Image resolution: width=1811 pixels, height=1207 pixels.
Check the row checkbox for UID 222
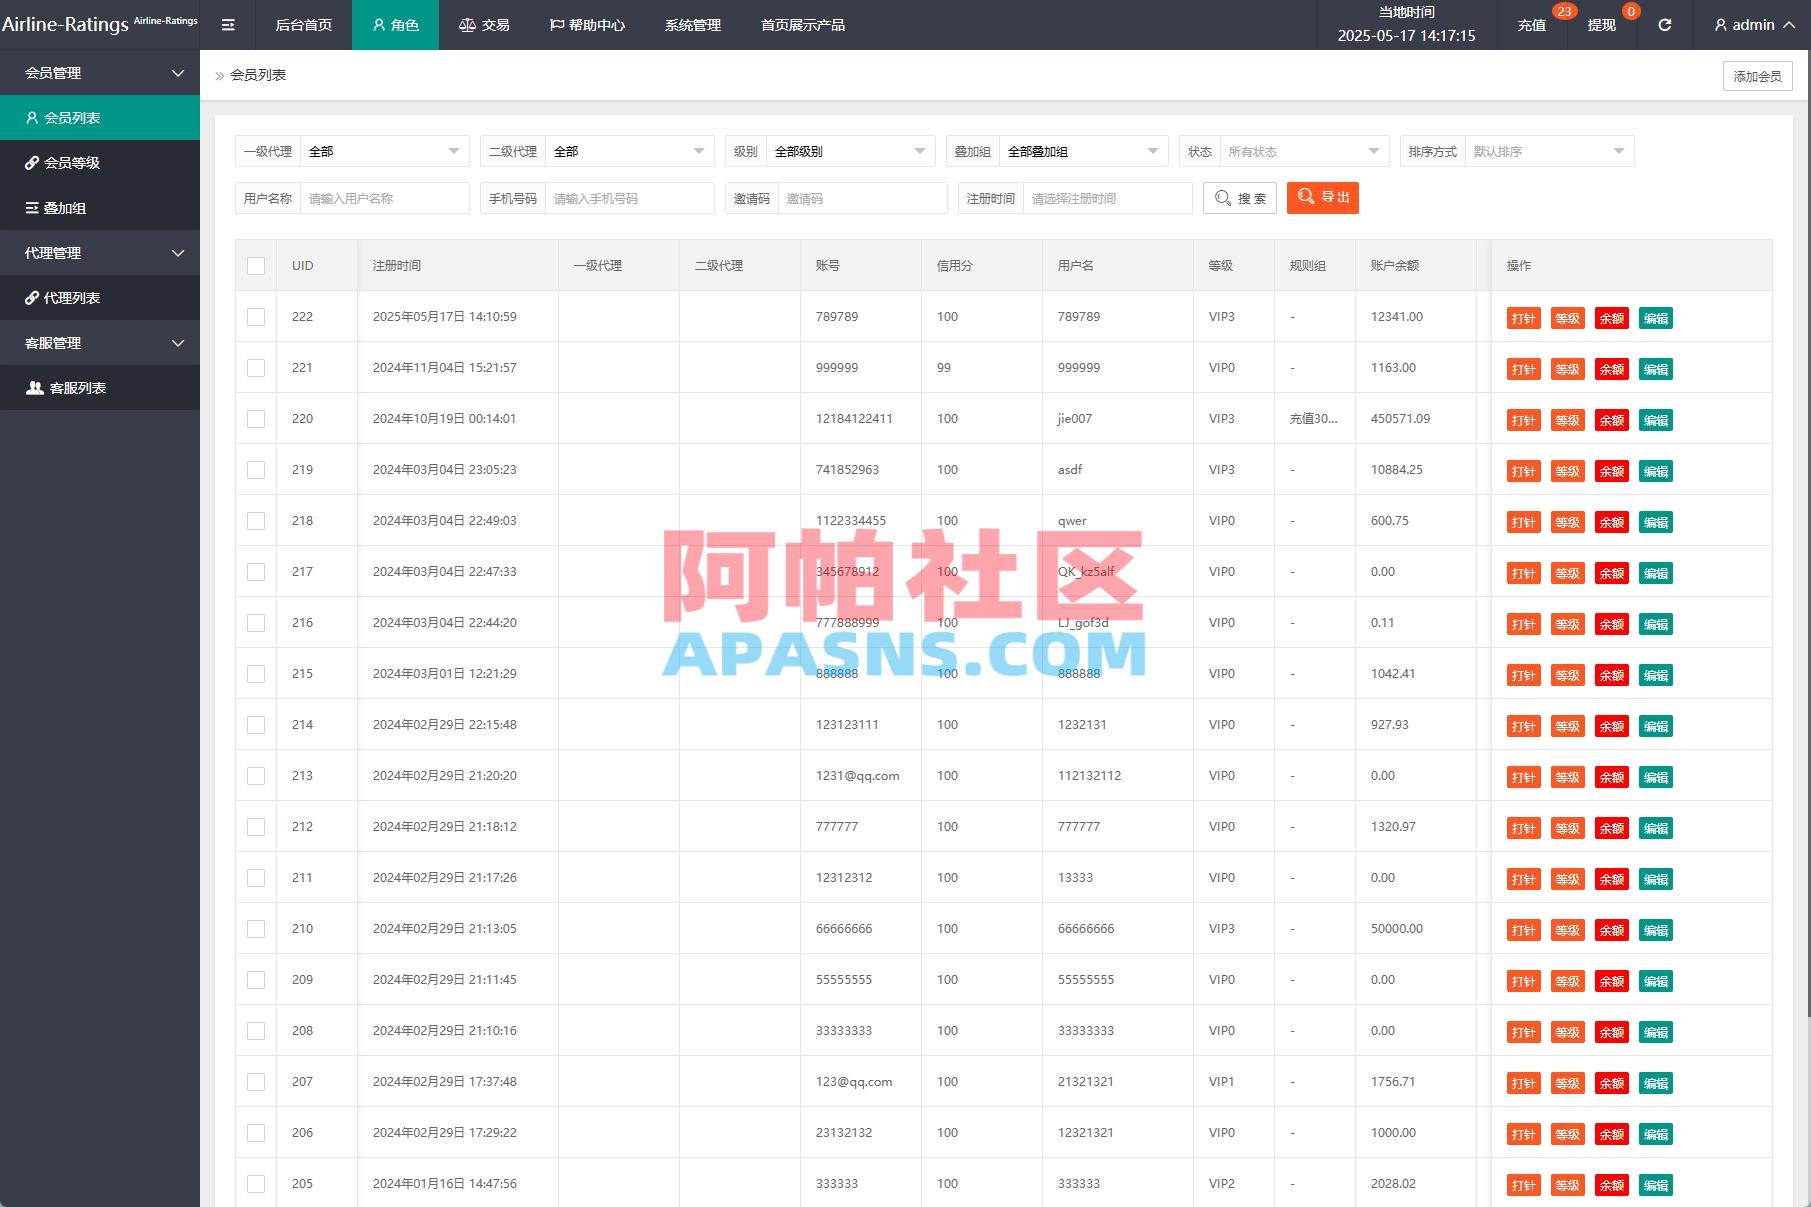(255, 316)
